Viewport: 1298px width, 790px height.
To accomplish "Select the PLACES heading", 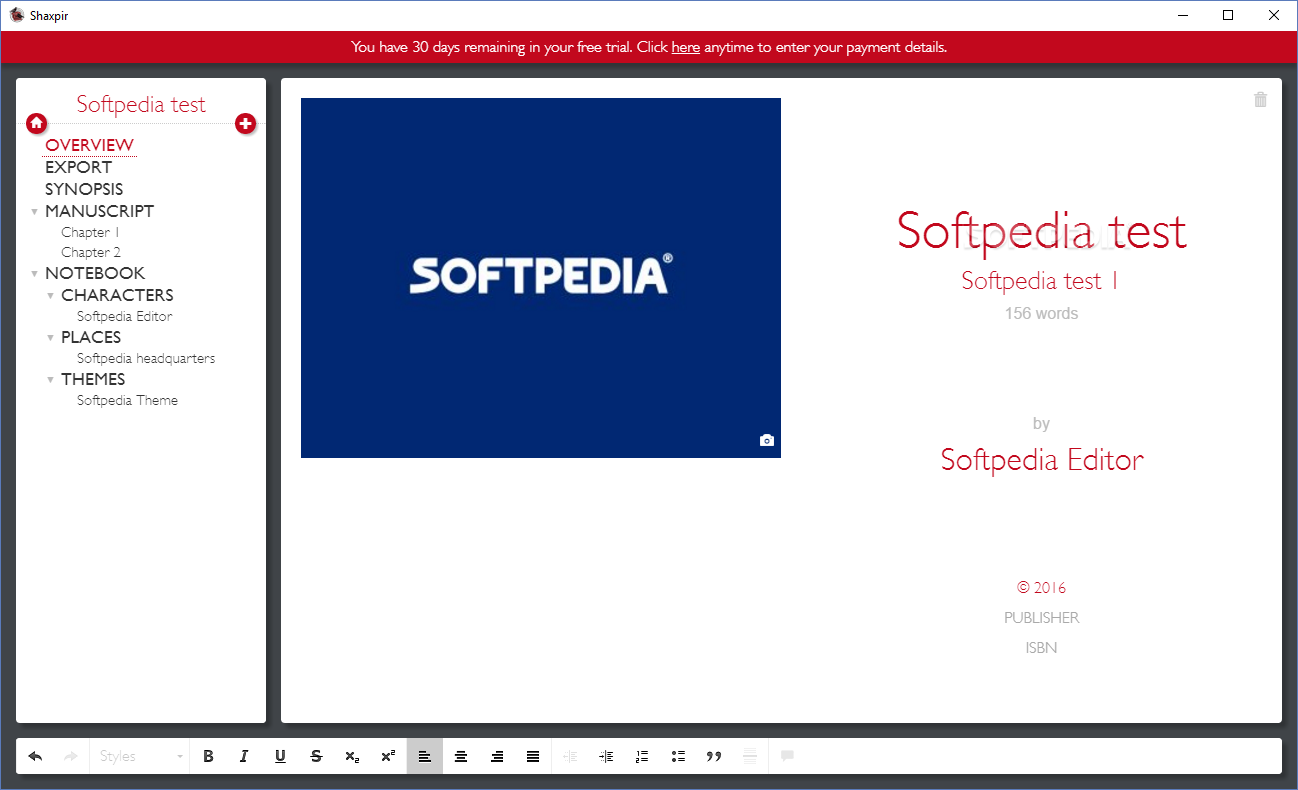I will pos(91,337).
